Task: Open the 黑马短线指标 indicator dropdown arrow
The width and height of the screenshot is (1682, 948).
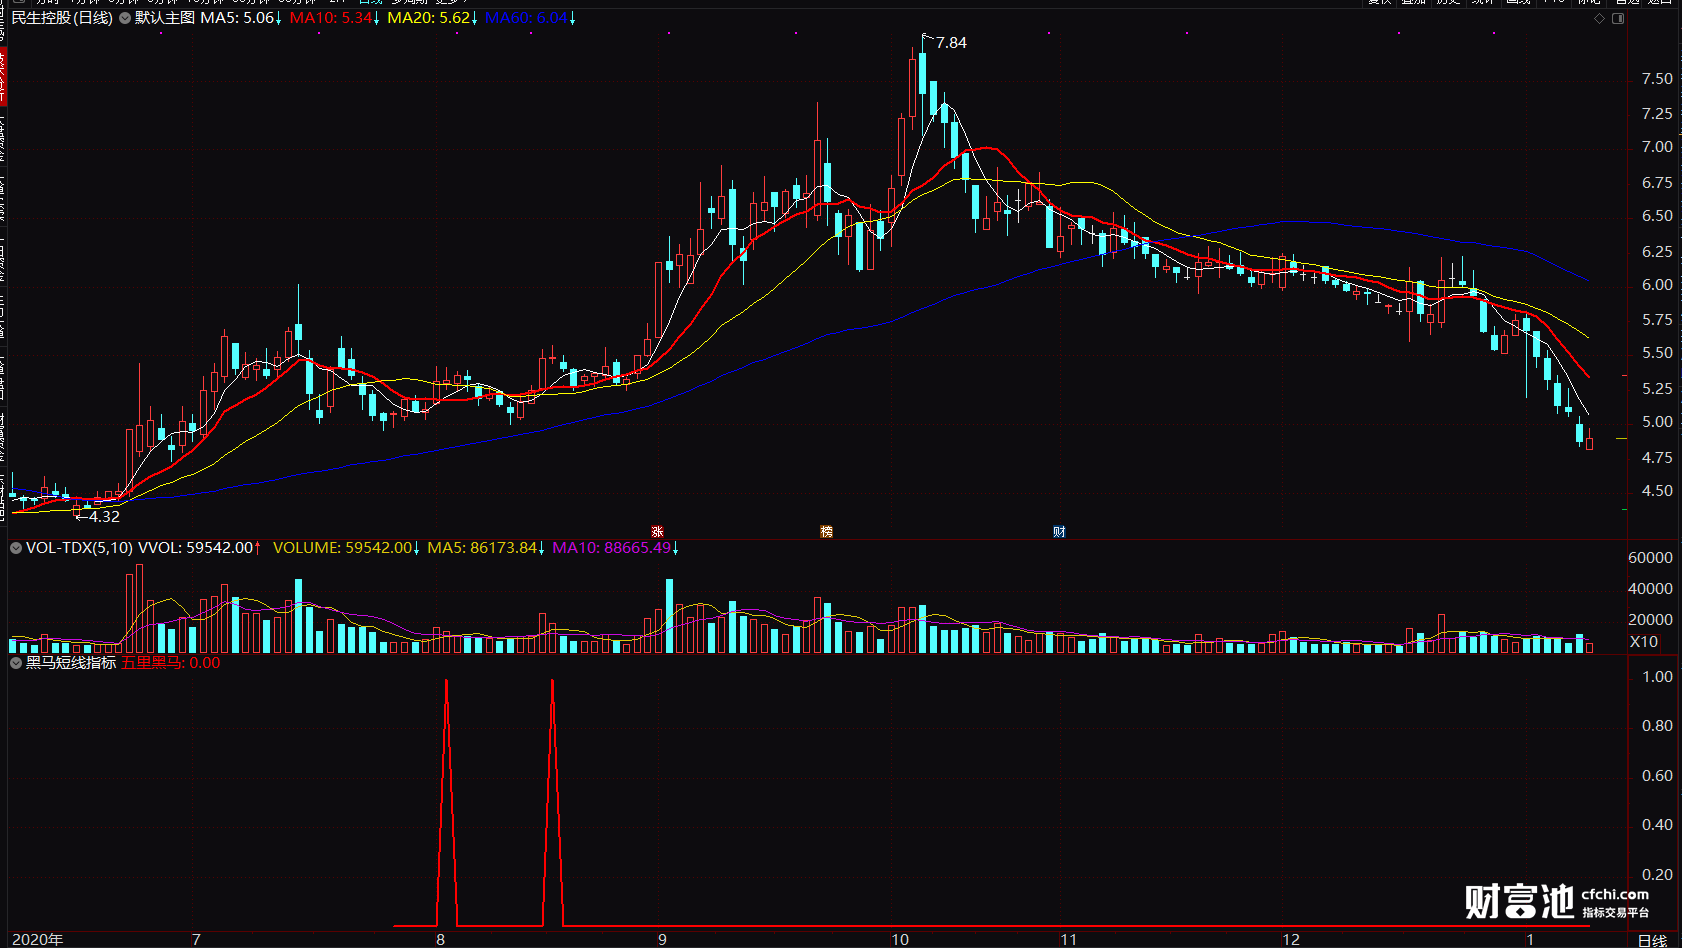Action: click(x=16, y=663)
